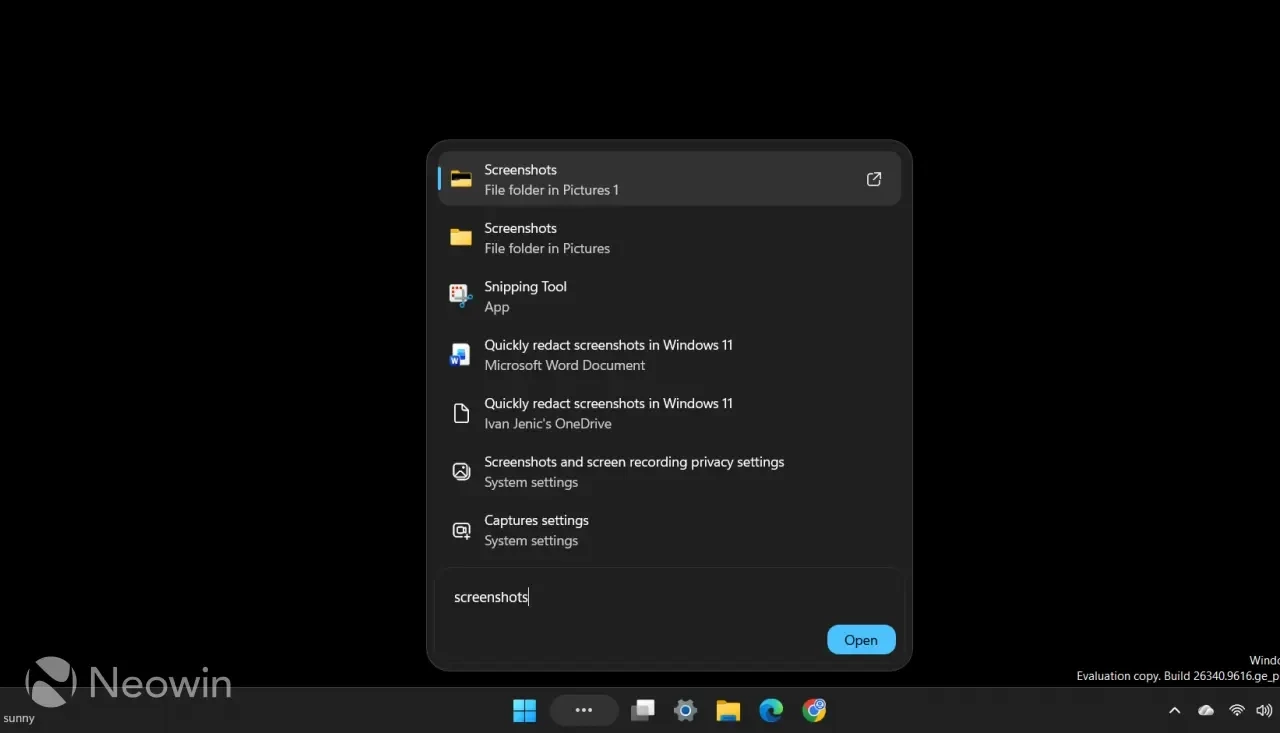Open the "sunny" weather widget on the taskbar
The image size is (1280, 733).
19,718
